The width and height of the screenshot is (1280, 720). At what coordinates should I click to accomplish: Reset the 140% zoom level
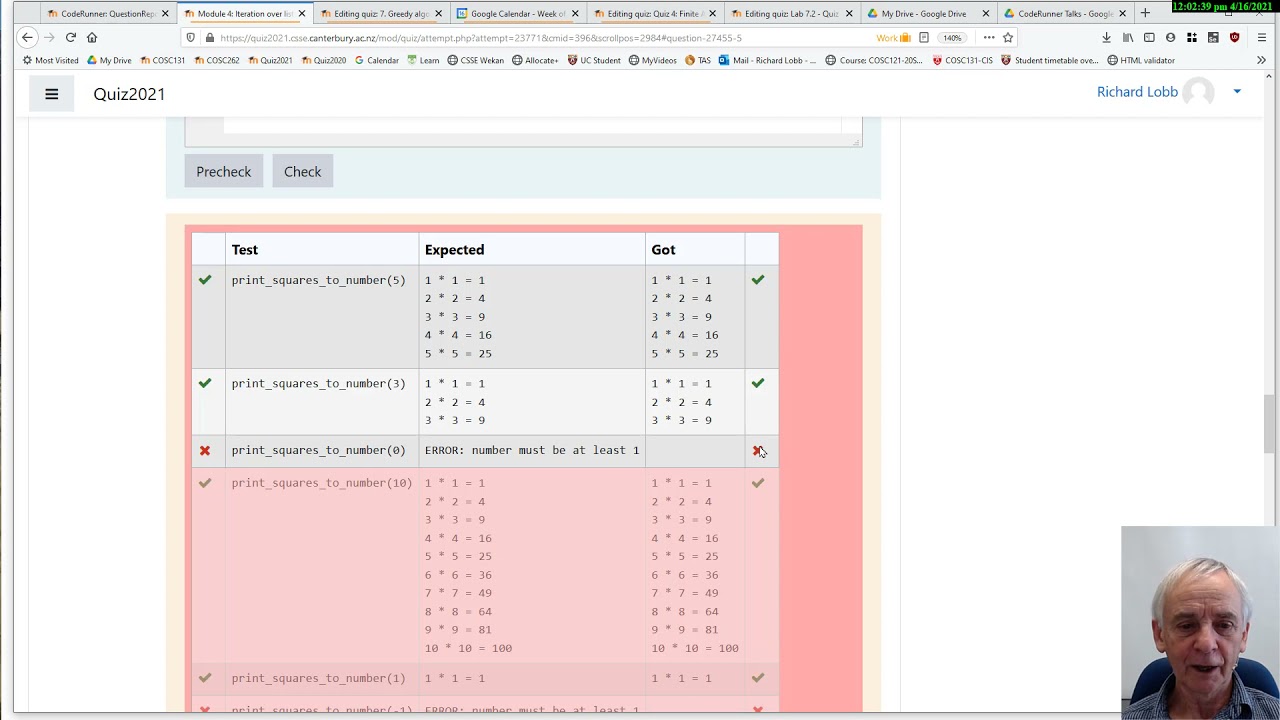(952, 38)
